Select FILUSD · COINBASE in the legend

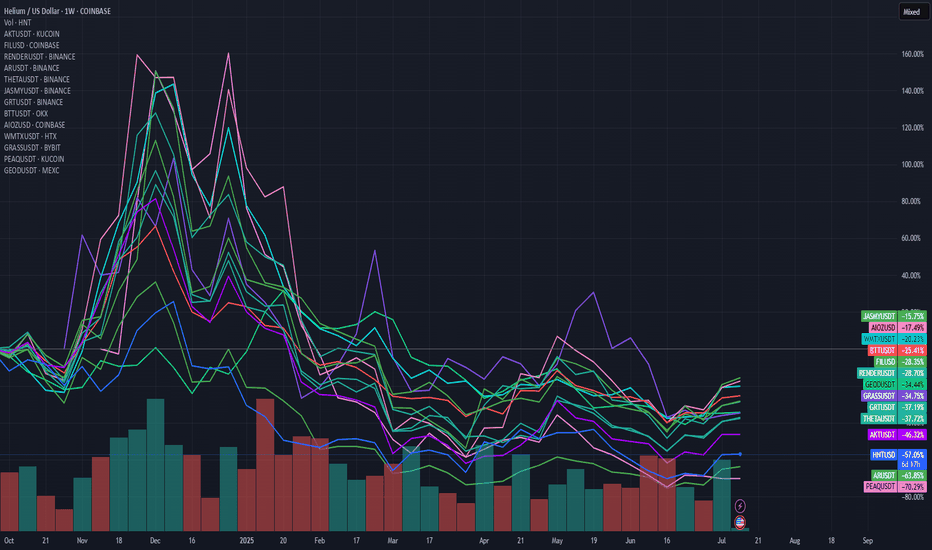[x=32, y=45]
